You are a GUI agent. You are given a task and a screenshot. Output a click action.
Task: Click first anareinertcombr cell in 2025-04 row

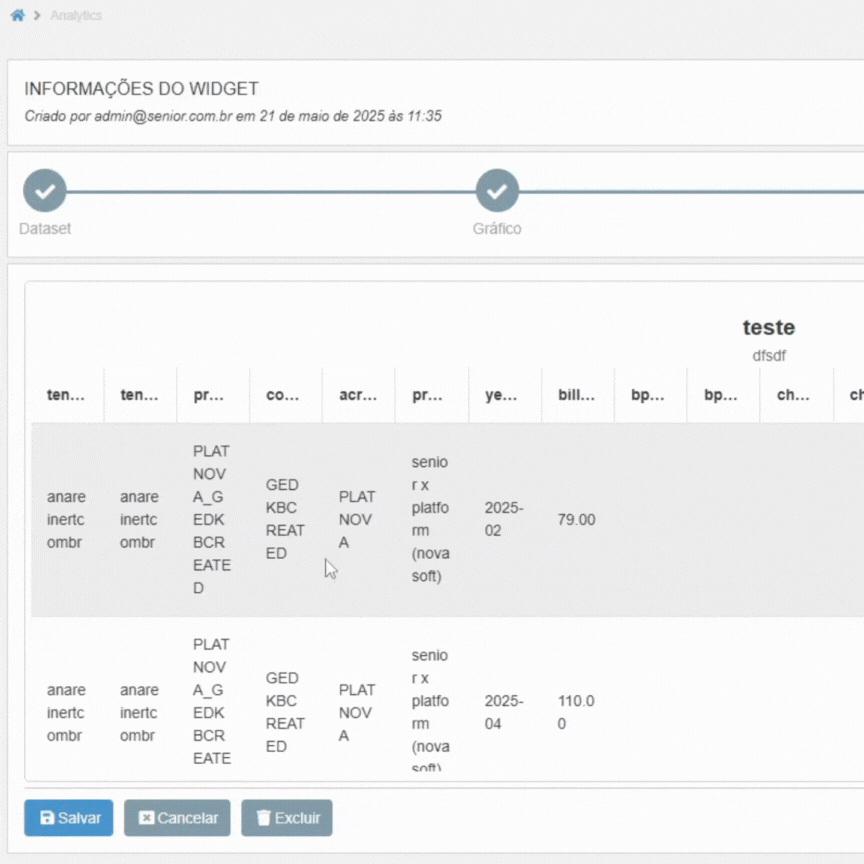tap(66, 712)
